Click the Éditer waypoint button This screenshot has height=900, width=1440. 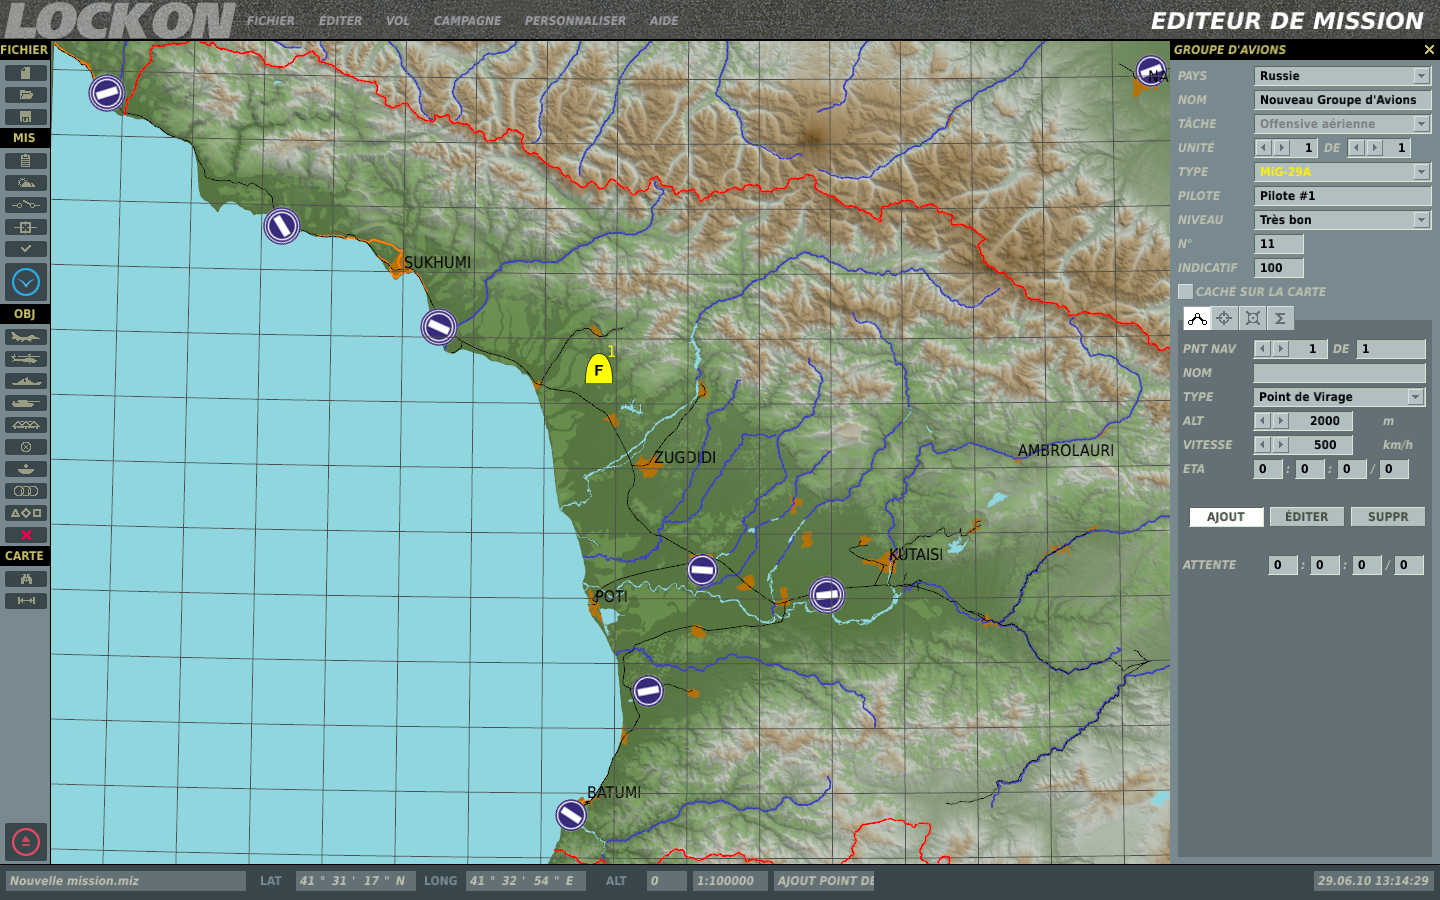[1306, 517]
